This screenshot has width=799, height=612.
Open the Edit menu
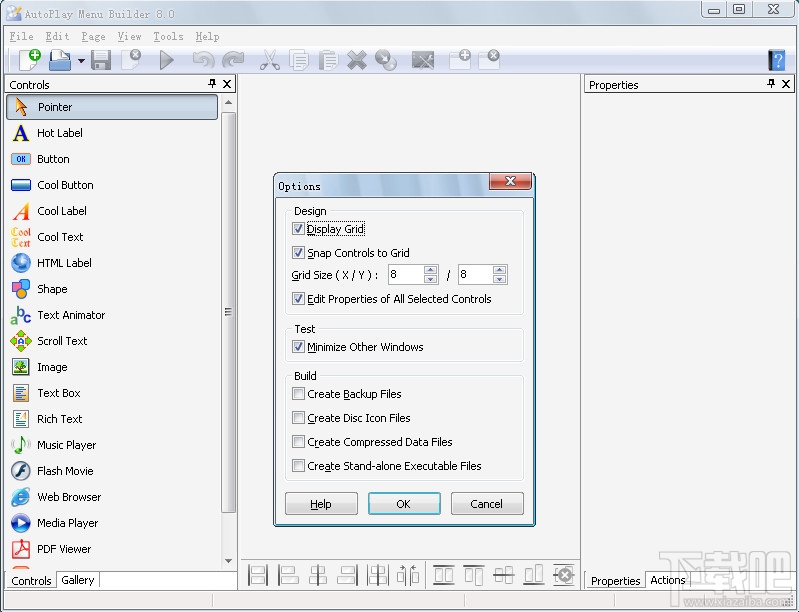coord(58,37)
